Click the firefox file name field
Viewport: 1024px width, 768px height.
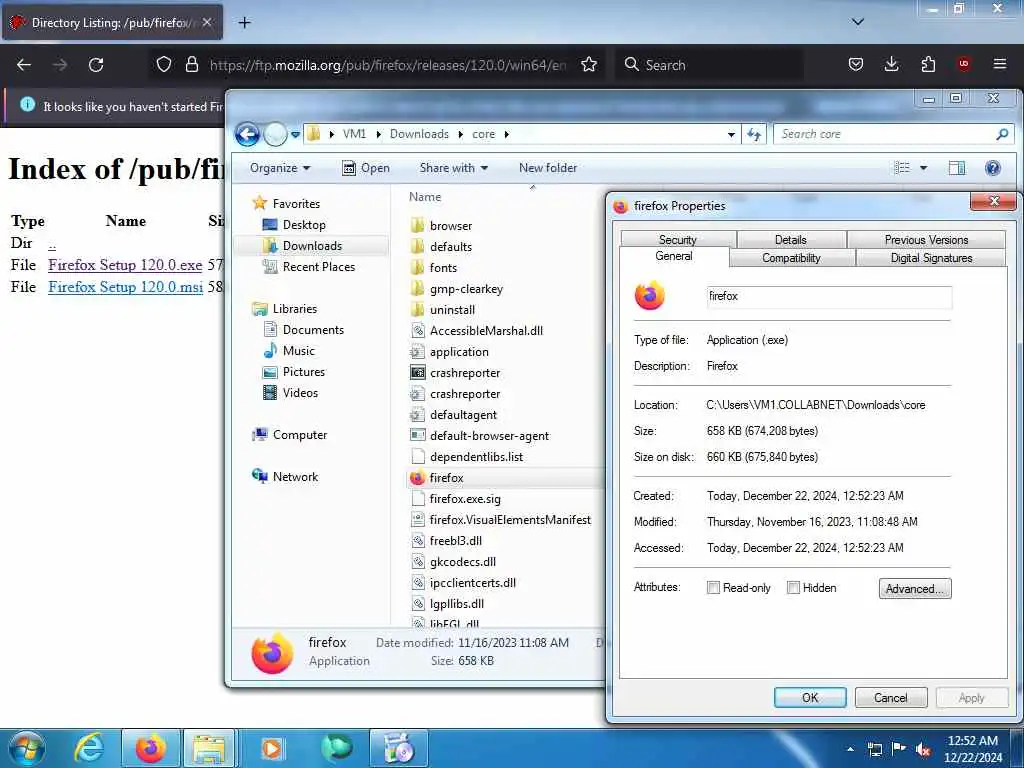829,296
